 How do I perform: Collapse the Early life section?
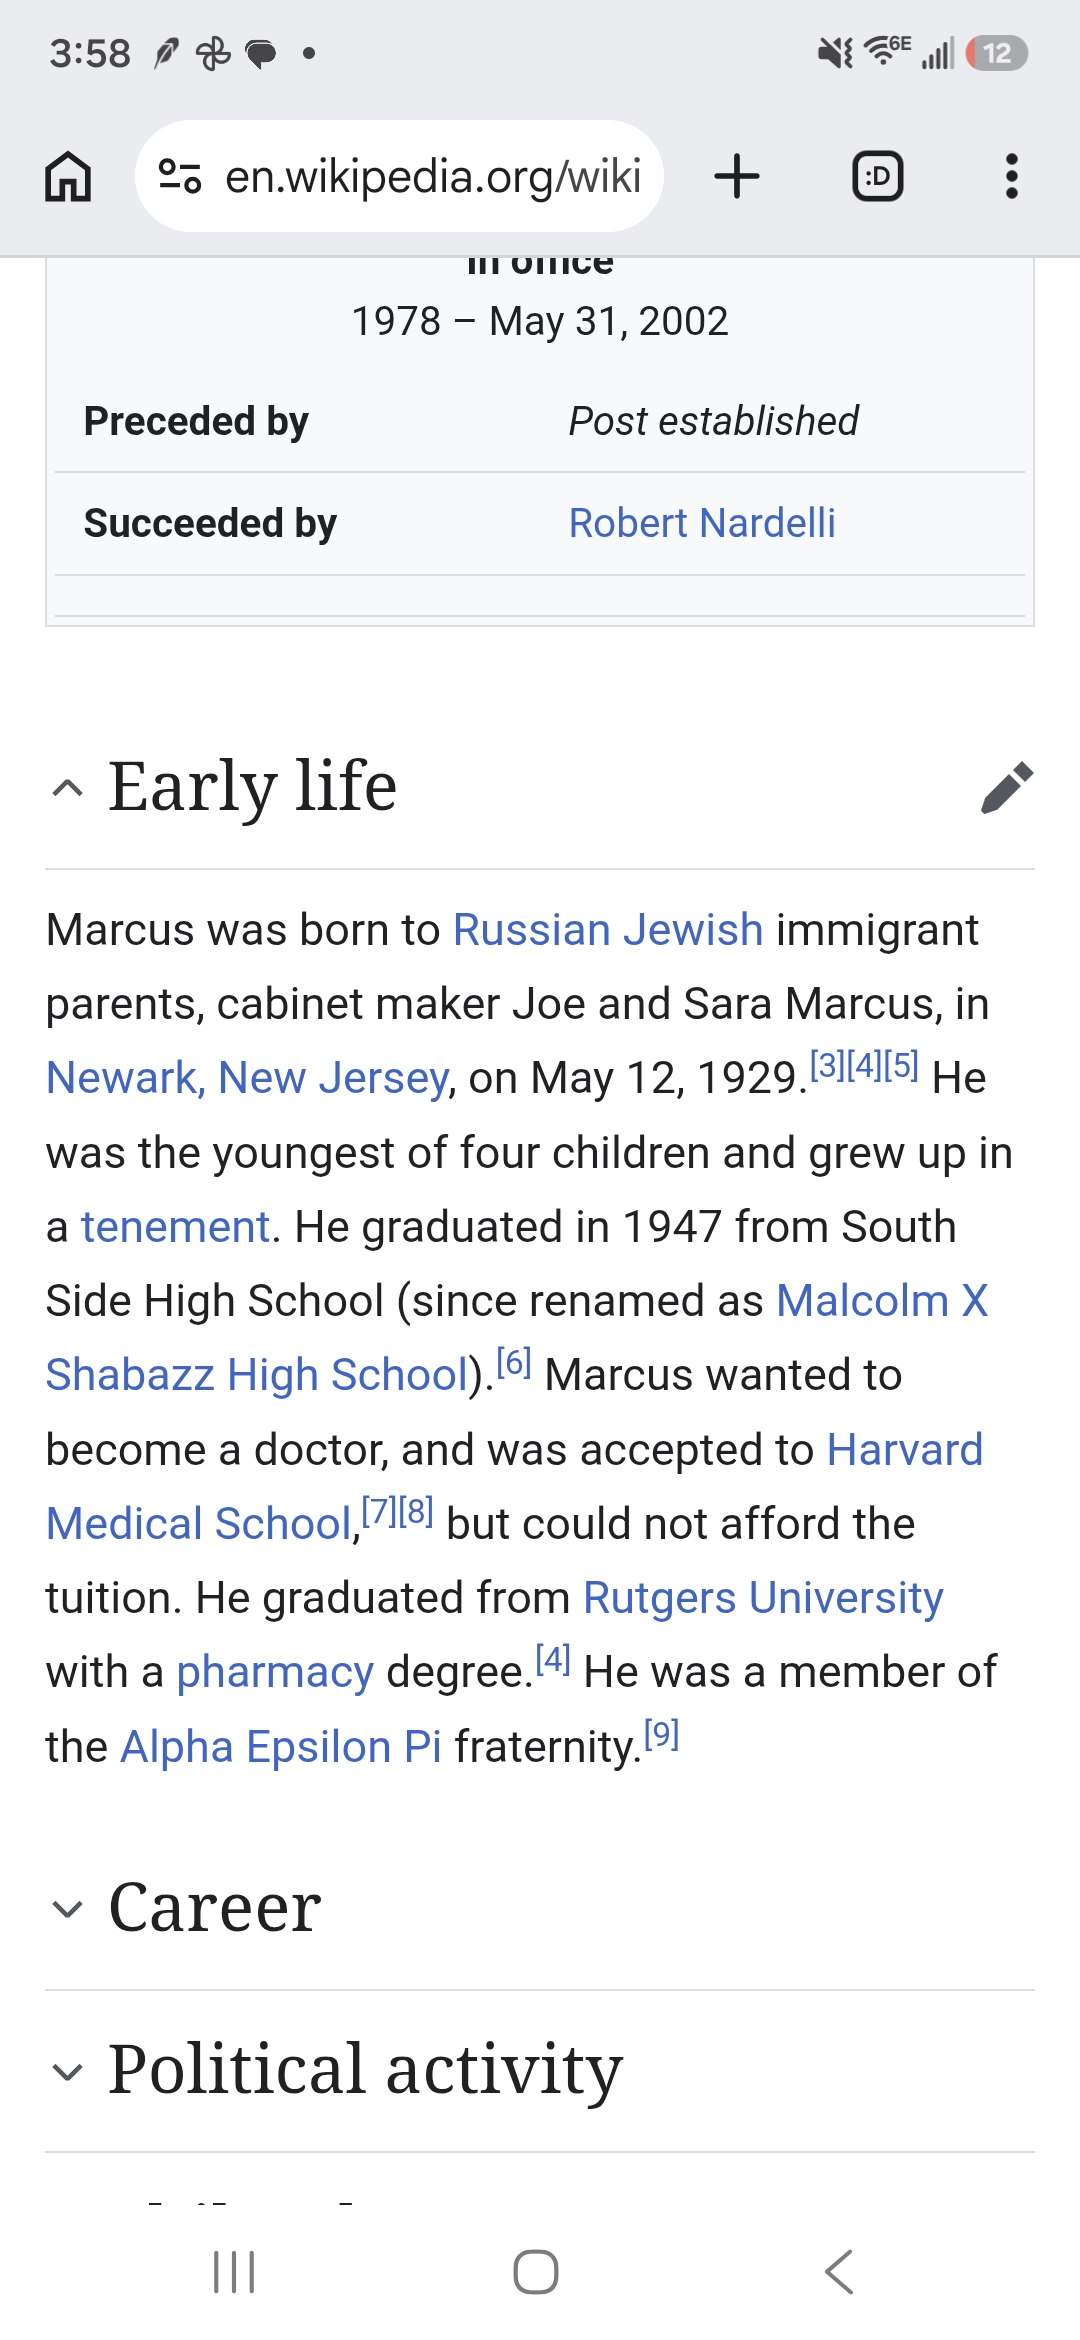pyautogui.click(x=67, y=787)
